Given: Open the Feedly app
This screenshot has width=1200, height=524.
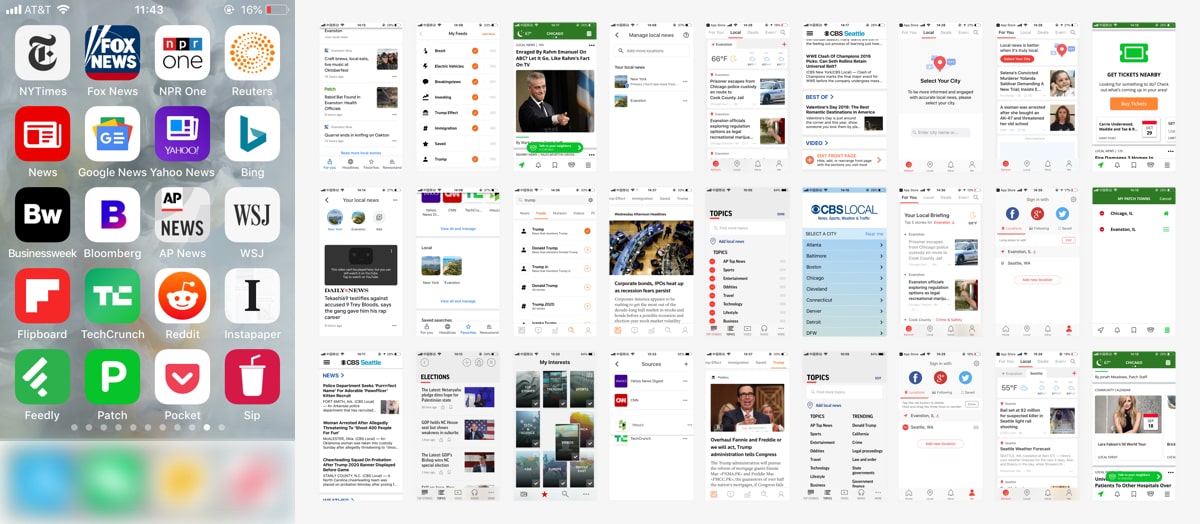Looking at the screenshot, I should coord(42,376).
